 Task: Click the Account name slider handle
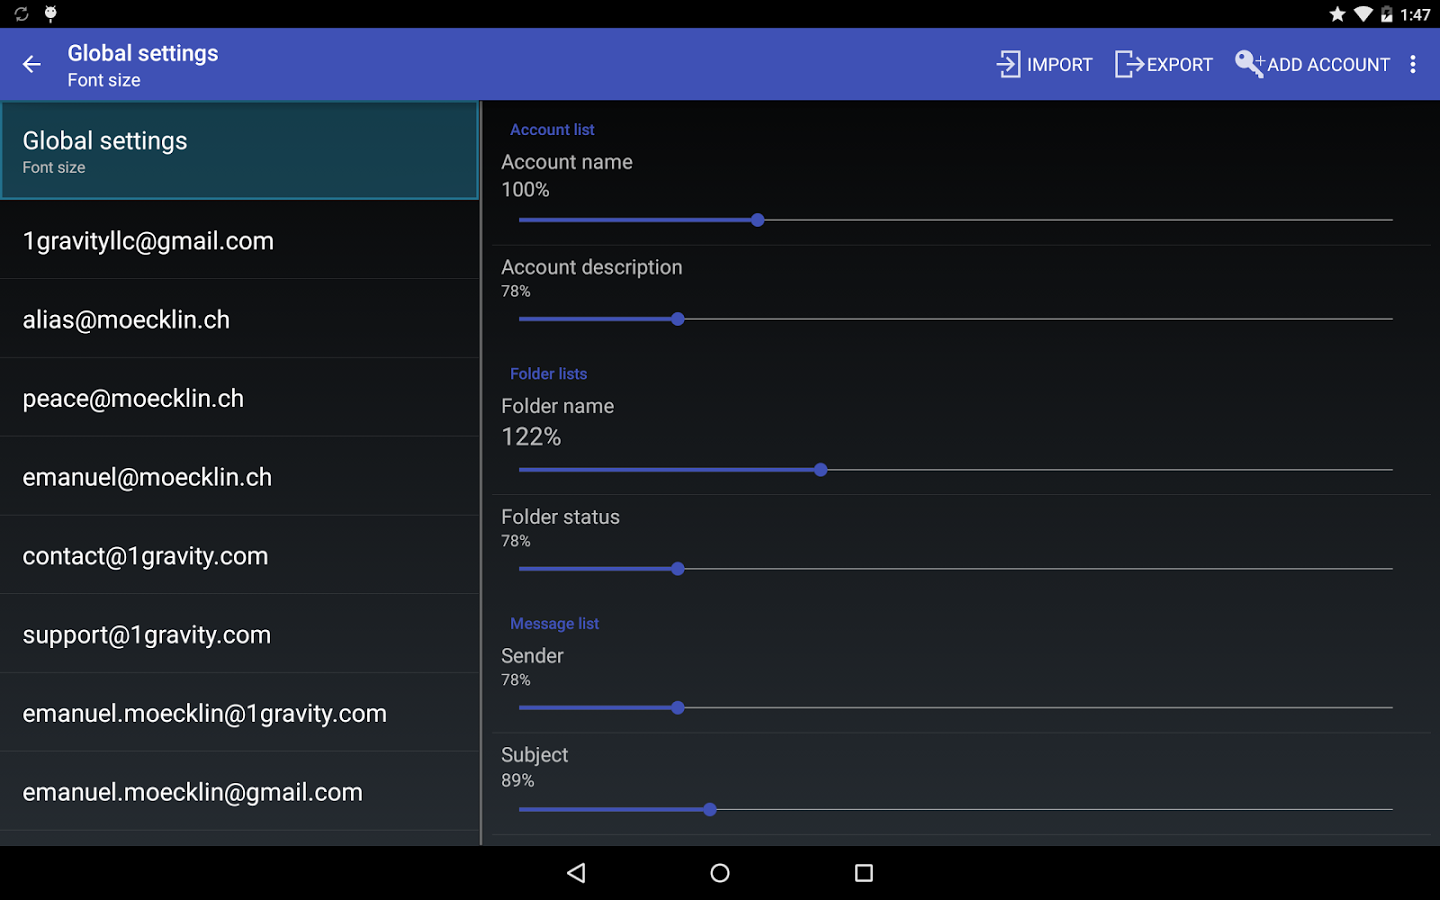(x=758, y=220)
